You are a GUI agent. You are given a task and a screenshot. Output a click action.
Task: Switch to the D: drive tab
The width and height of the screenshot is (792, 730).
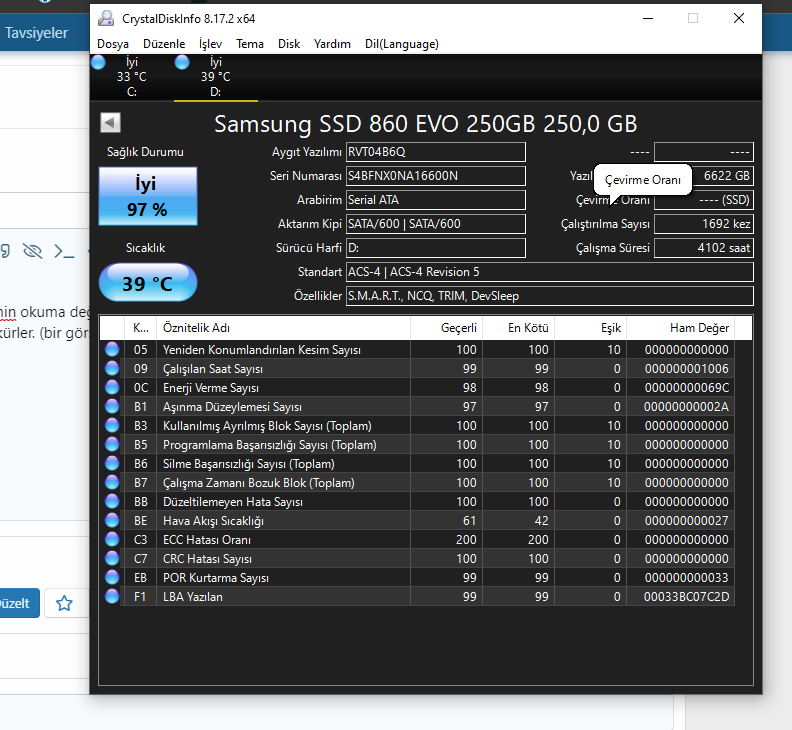(215, 77)
